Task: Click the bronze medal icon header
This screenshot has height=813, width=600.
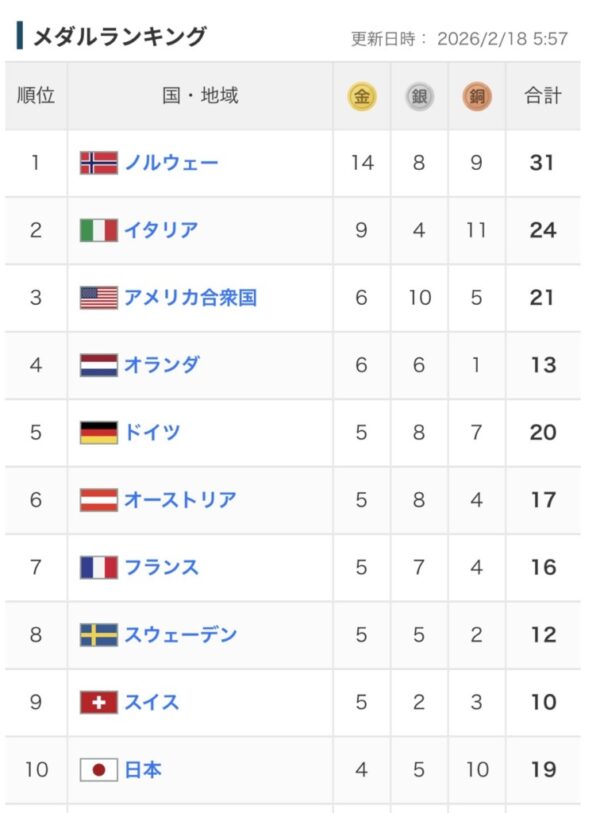Action: [477, 97]
